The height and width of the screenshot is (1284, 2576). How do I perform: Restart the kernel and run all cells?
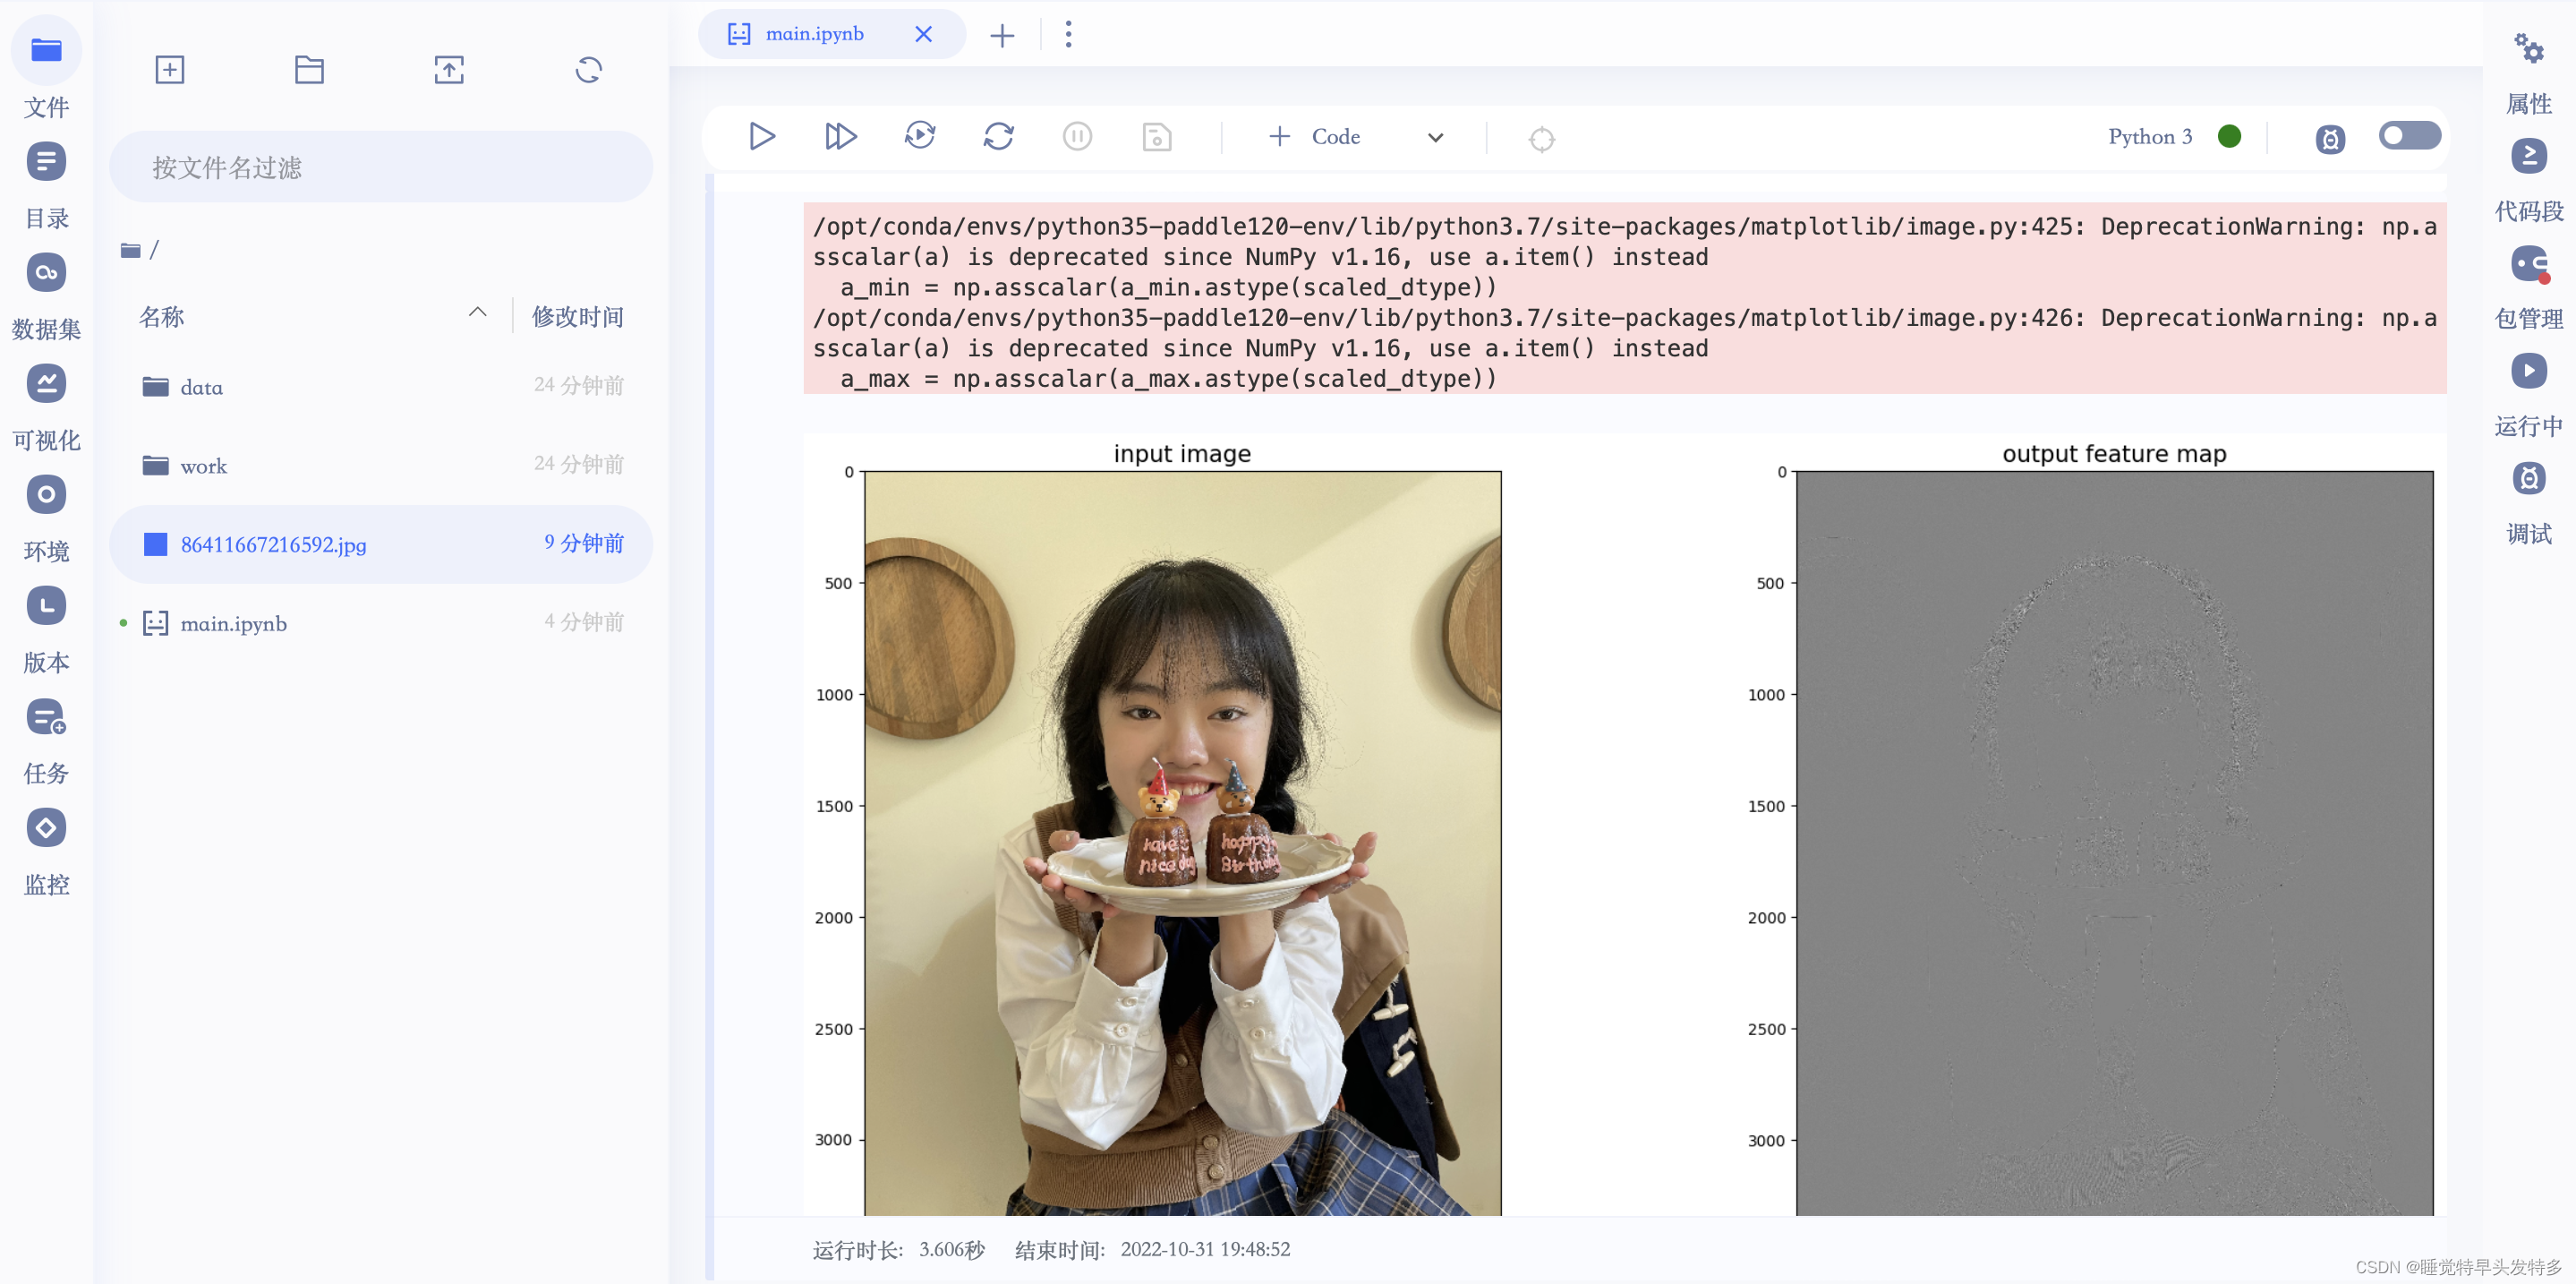[919, 136]
